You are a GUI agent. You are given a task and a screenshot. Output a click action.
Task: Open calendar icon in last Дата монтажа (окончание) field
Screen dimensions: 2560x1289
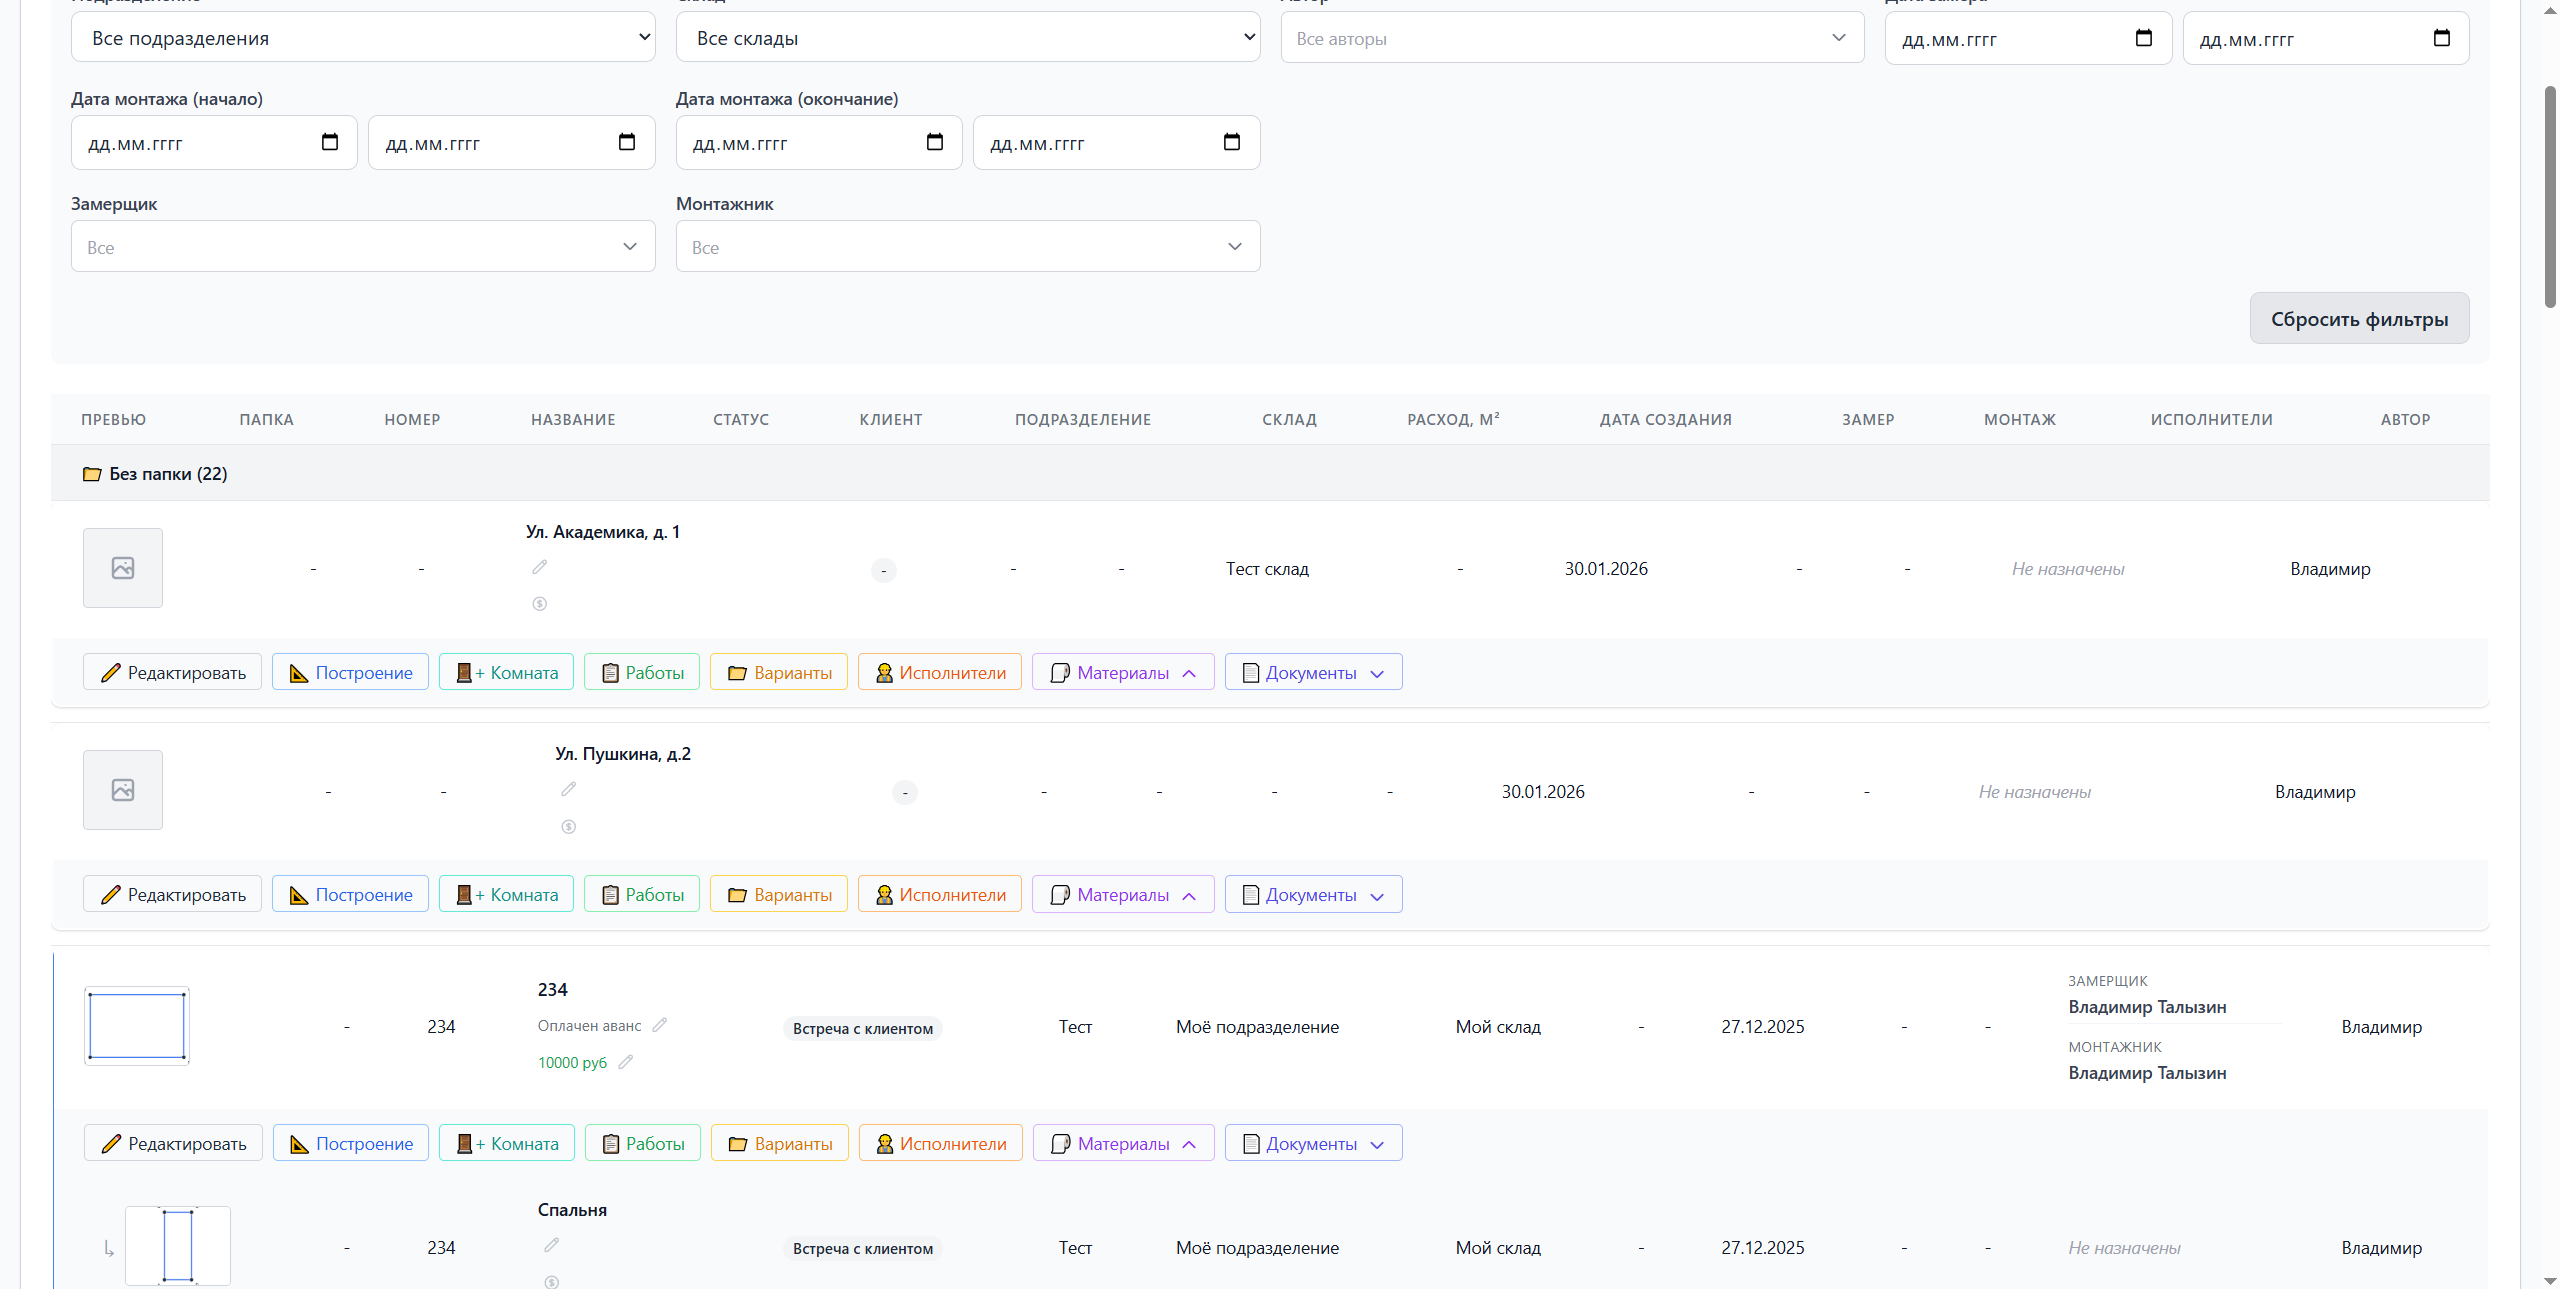coord(1231,142)
